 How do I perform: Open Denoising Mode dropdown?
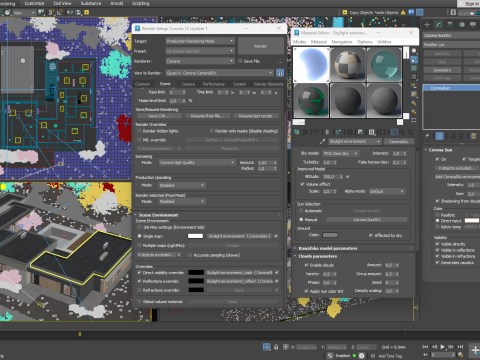[197, 163]
